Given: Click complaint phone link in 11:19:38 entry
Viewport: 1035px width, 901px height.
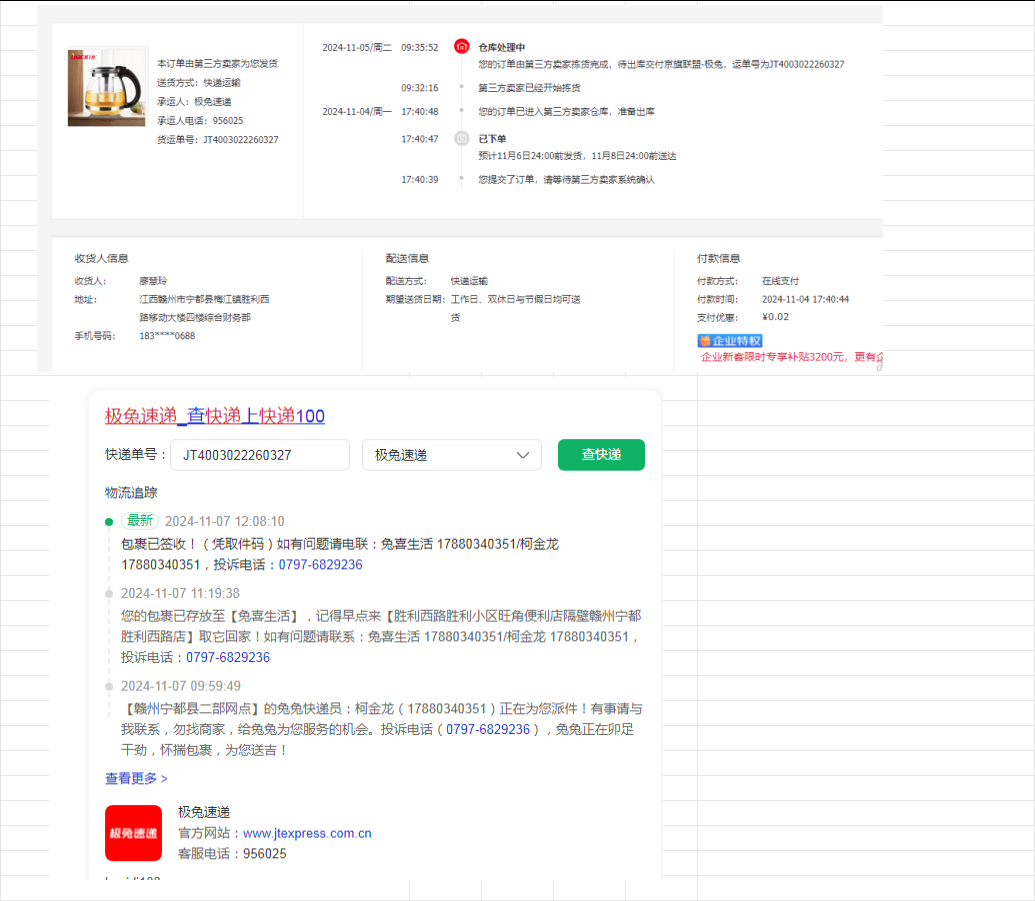Looking at the screenshot, I should click(x=228, y=657).
